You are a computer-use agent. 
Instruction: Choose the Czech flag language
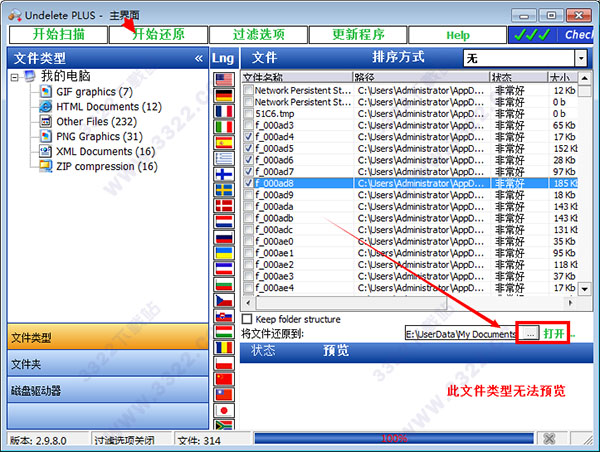[x=224, y=300]
